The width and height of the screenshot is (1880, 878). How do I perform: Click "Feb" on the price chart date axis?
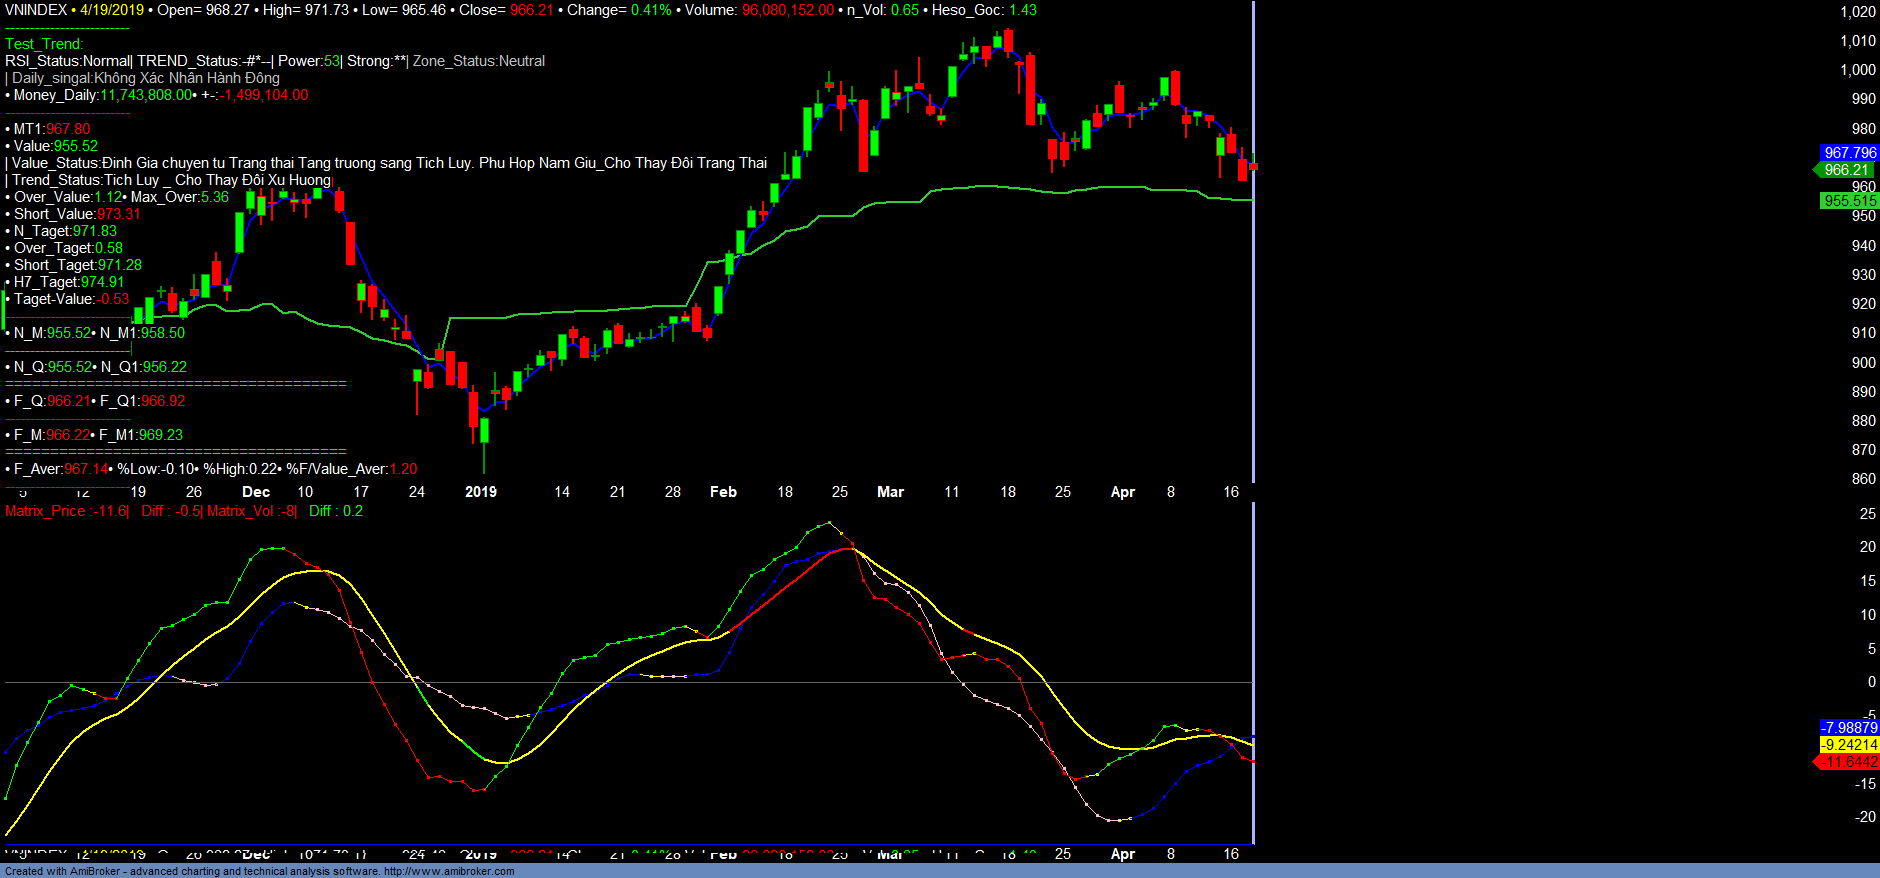pyautogui.click(x=723, y=492)
